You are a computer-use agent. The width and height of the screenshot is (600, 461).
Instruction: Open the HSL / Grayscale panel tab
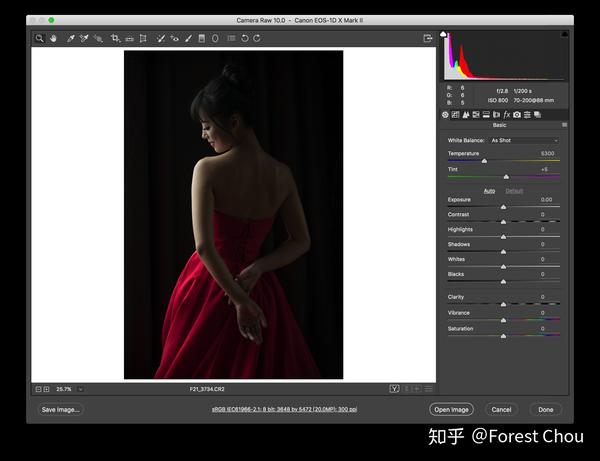pyautogui.click(x=476, y=114)
